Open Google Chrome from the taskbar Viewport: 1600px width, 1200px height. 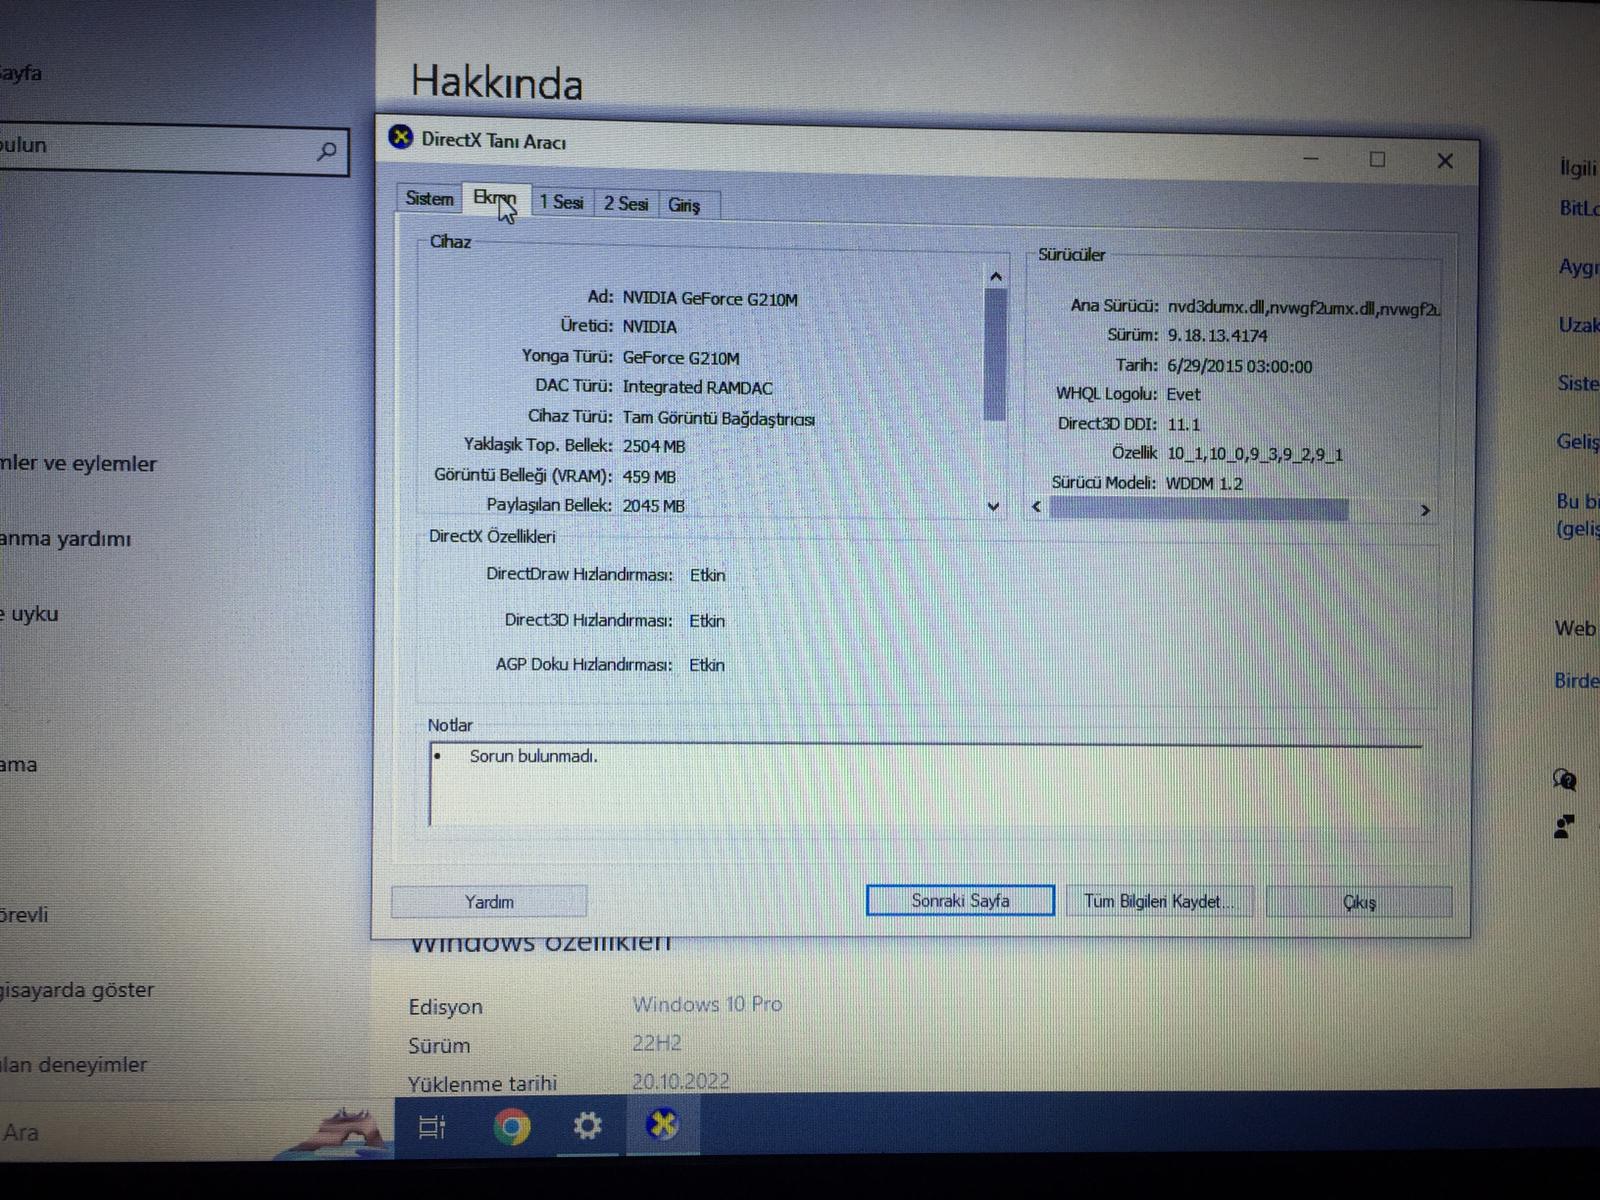[511, 1127]
